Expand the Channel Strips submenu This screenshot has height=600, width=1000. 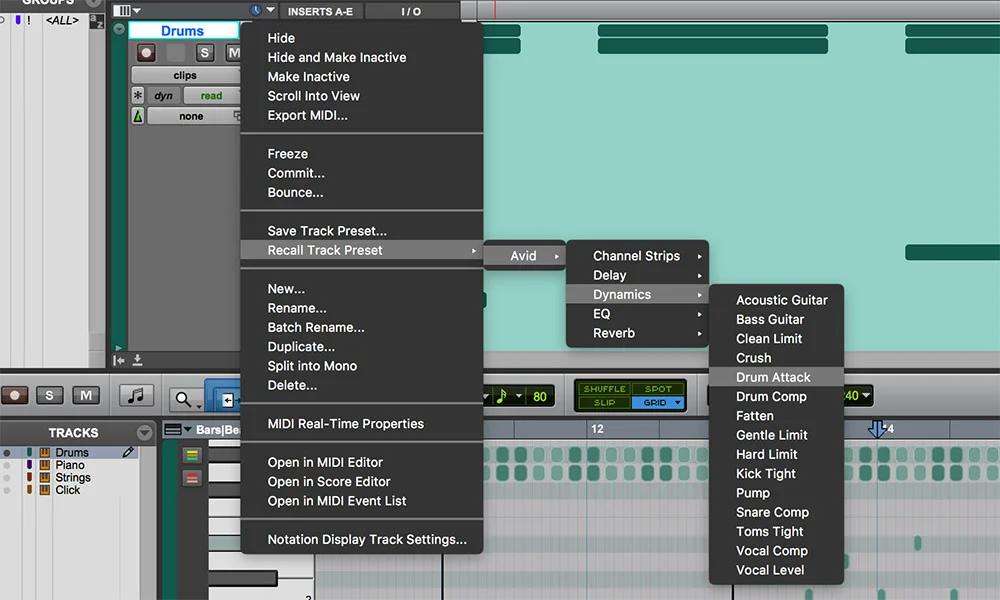point(637,256)
